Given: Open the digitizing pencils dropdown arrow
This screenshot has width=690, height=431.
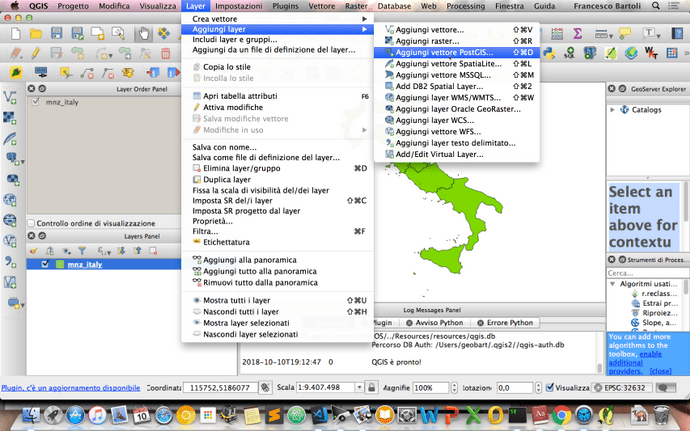Looking at the screenshot, I should coord(22,54).
